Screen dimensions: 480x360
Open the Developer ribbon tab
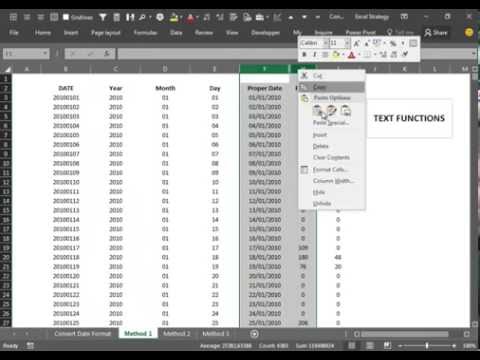(x=265, y=33)
